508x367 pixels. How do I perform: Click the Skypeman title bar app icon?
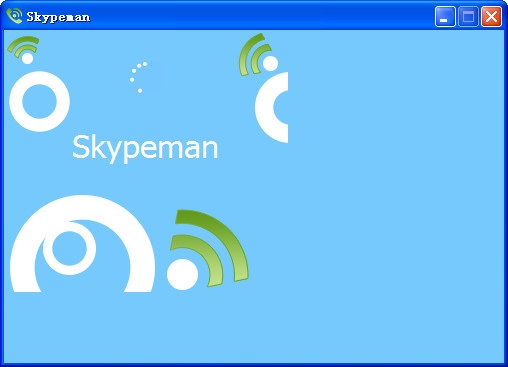14,16
